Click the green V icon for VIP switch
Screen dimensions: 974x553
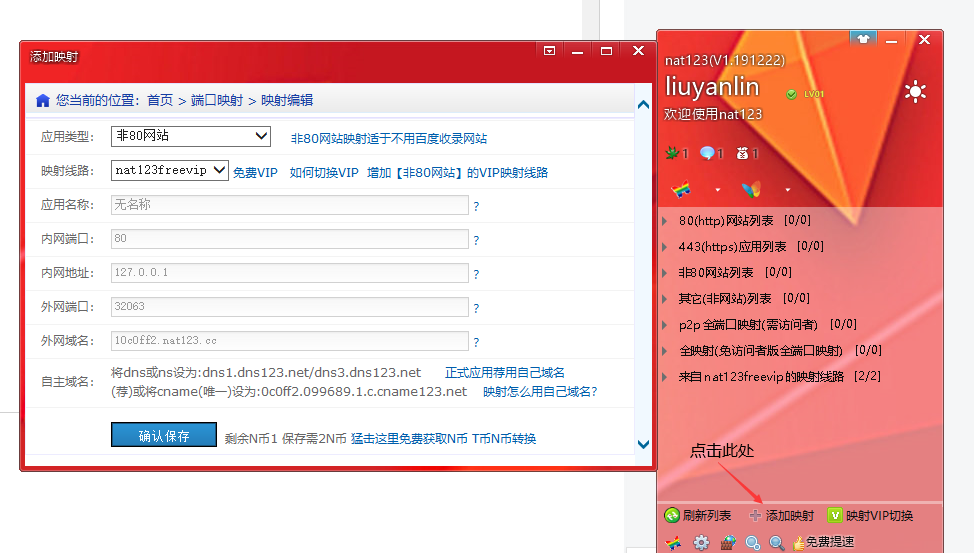coord(835,515)
